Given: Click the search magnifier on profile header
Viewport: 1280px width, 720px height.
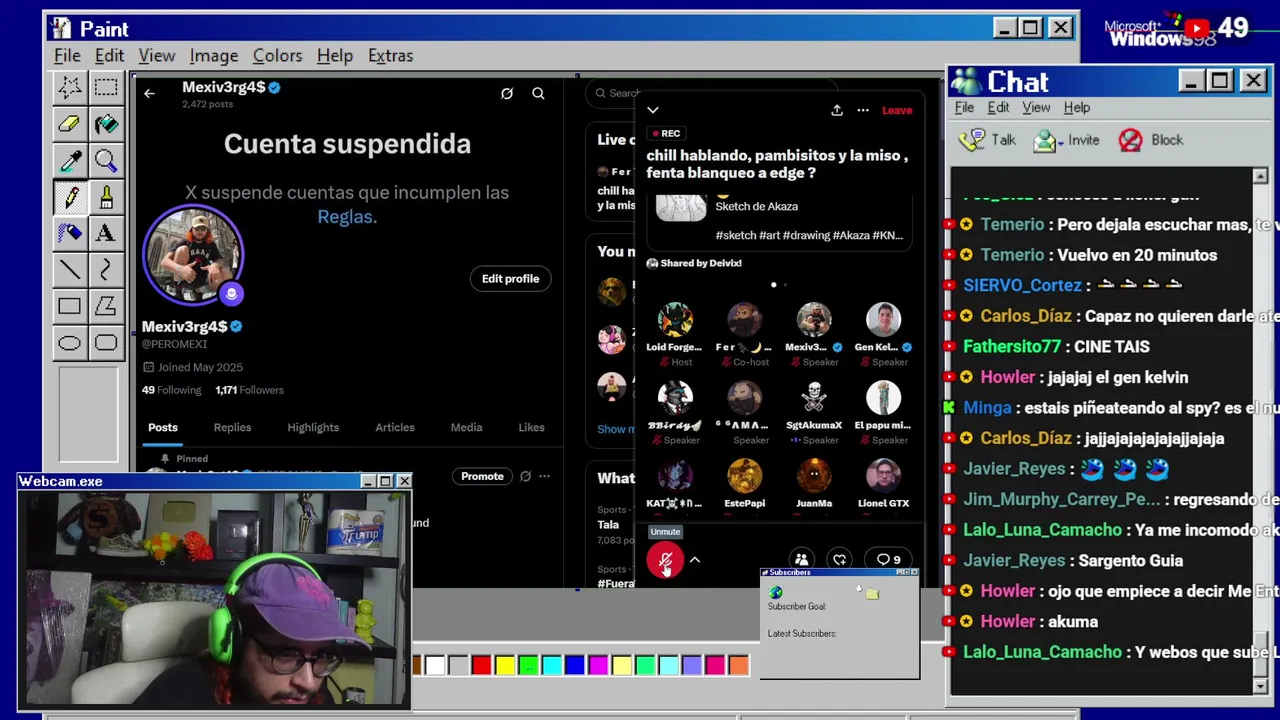Looking at the screenshot, I should [x=538, y=93].
